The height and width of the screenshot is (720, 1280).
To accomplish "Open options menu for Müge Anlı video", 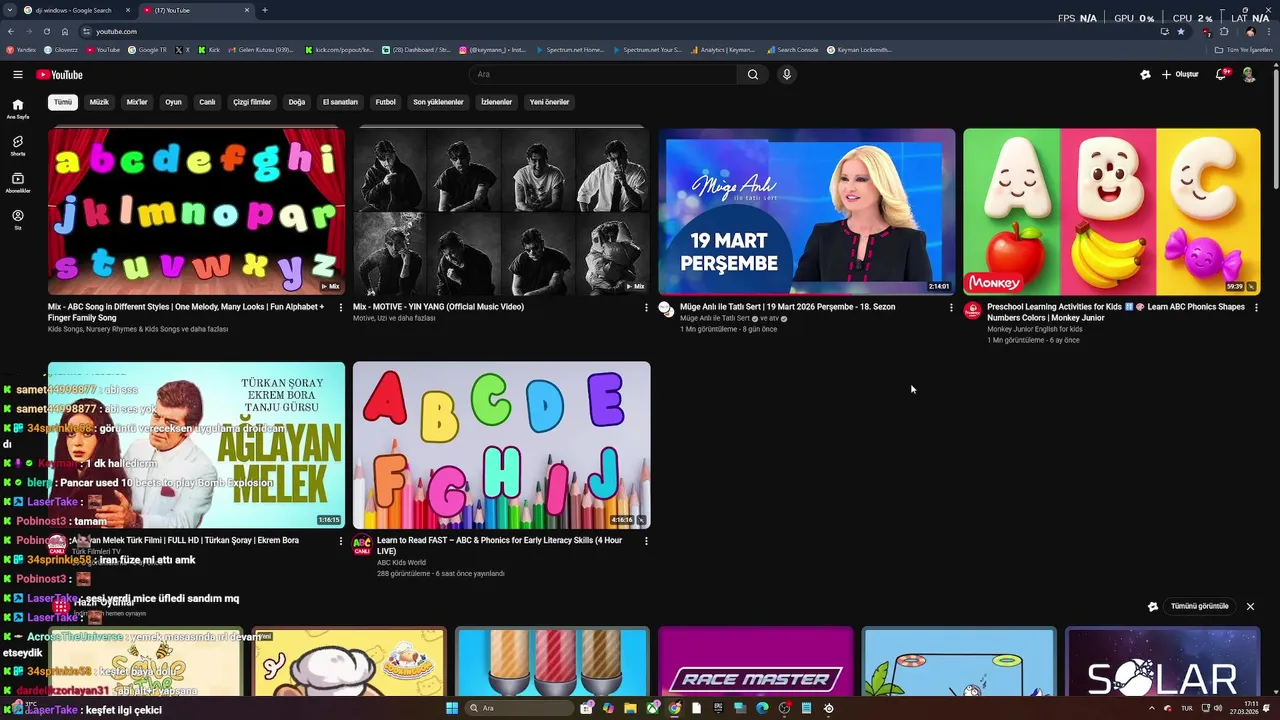I will tap(951, 307).
